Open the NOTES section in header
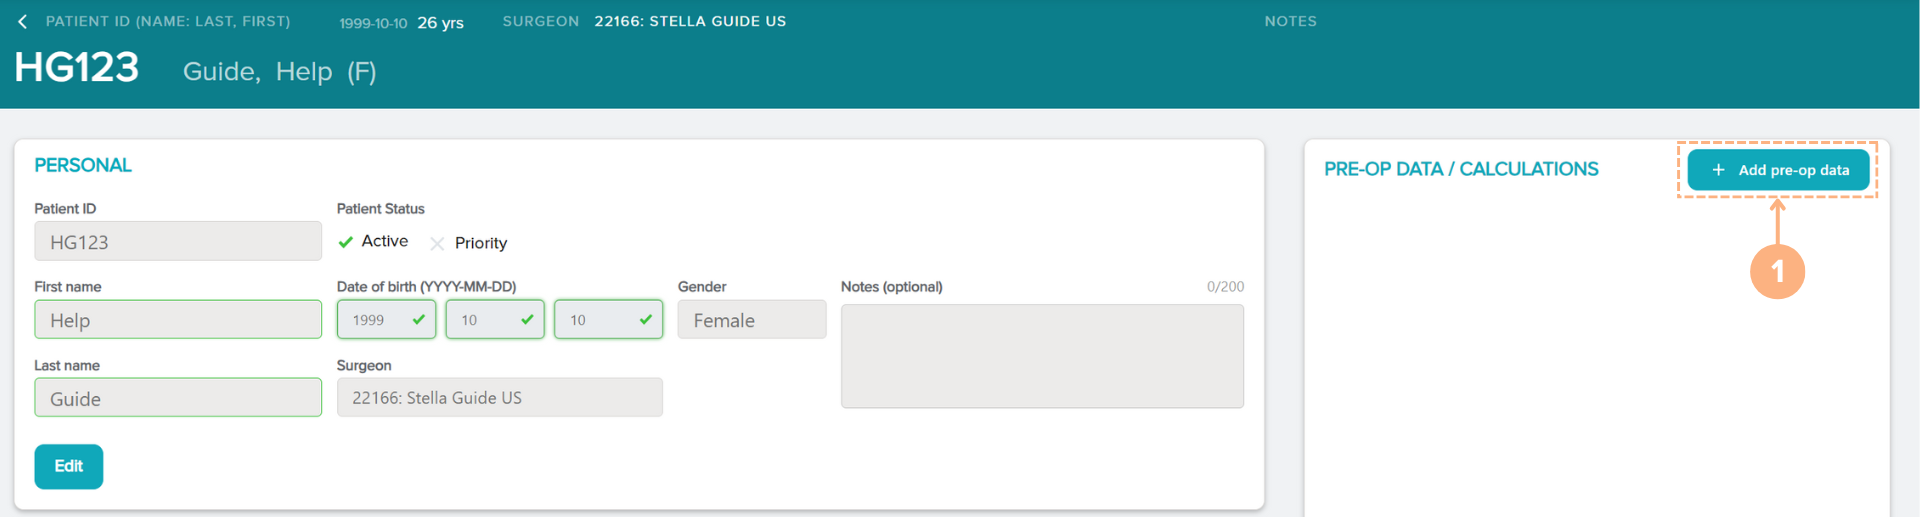This screenshot has width=1920, height=517. [1290, 21]
